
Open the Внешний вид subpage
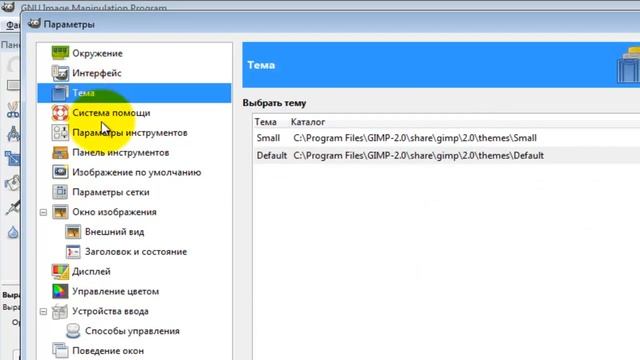click(x=114, y=232)
